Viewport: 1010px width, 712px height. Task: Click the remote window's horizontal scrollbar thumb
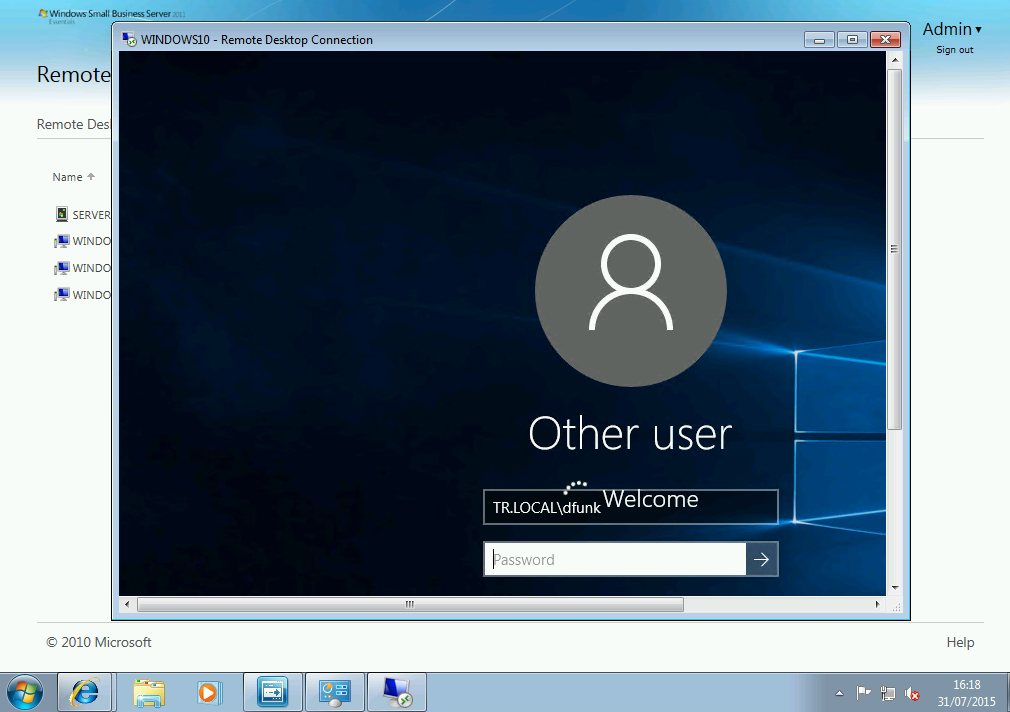pyautogui.click(x=410, y=605)
